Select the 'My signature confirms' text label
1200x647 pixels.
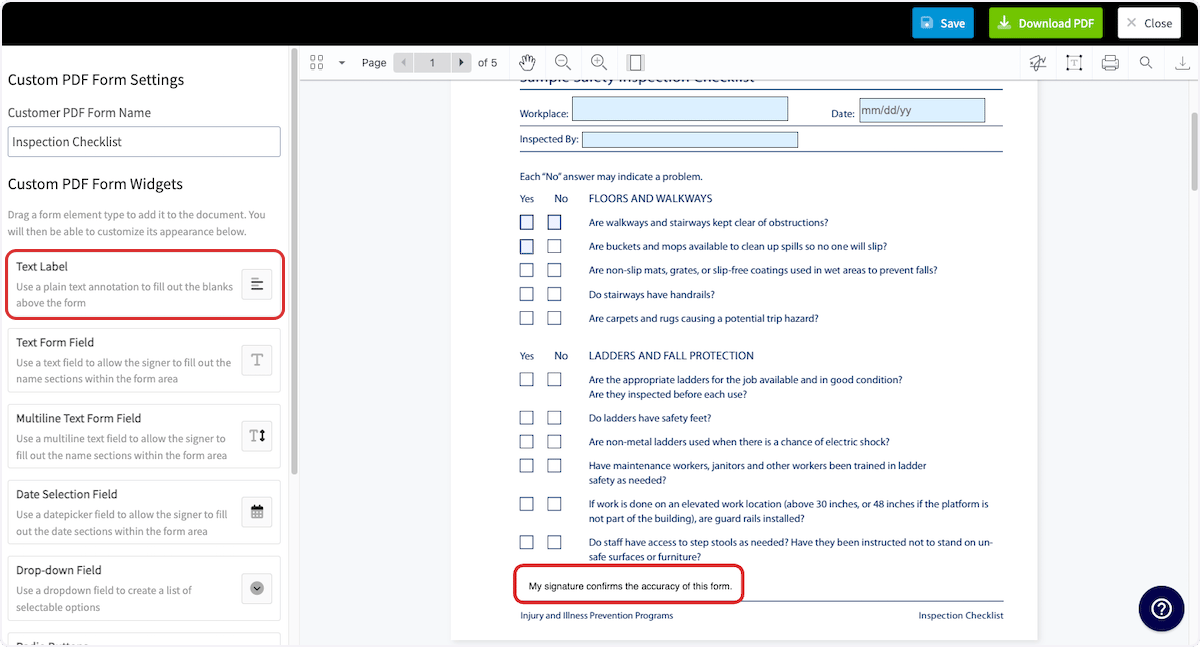click(630, 586)
